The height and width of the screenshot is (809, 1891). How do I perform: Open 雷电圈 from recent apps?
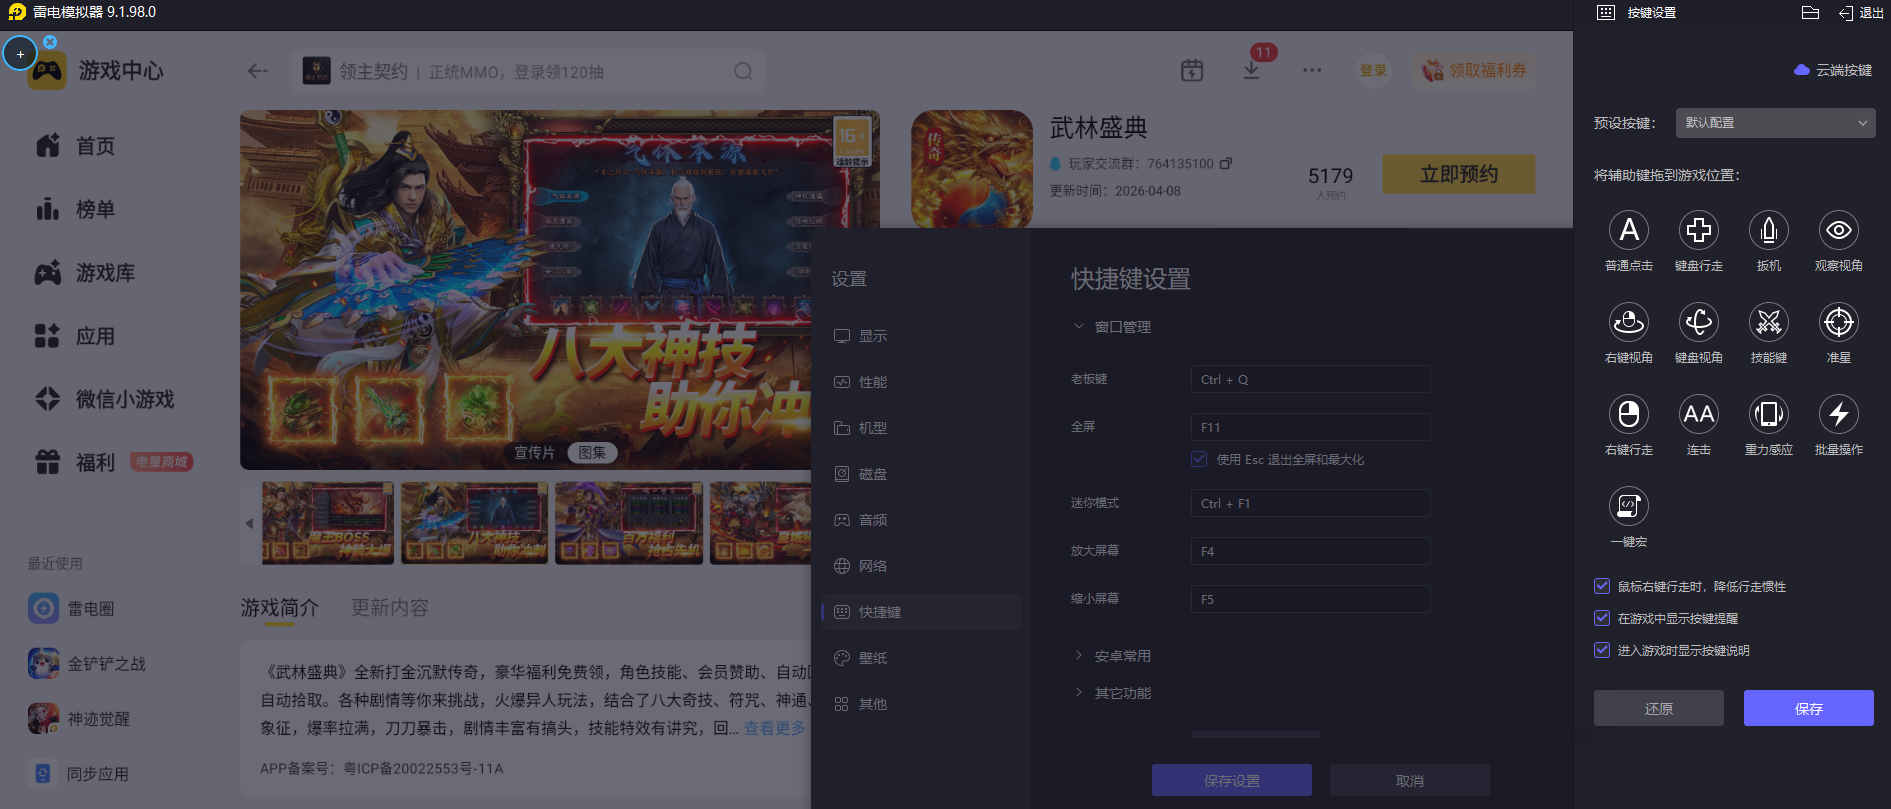coord(72,608)
